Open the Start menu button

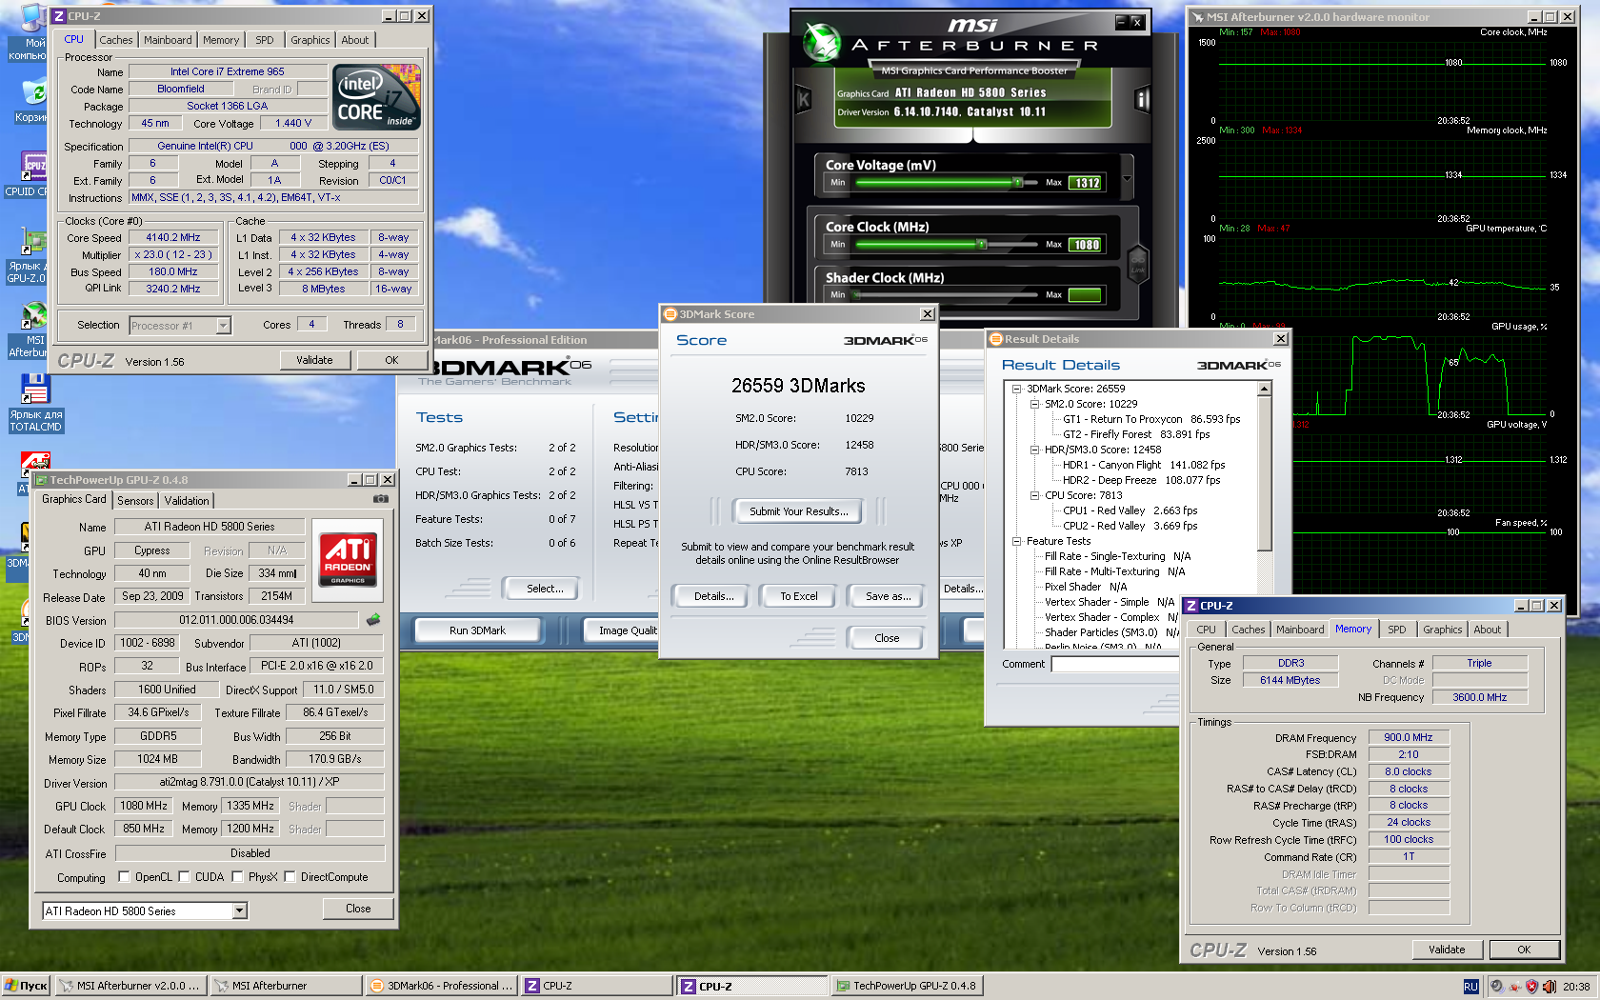pyautogui.click(x=26, y=986)
